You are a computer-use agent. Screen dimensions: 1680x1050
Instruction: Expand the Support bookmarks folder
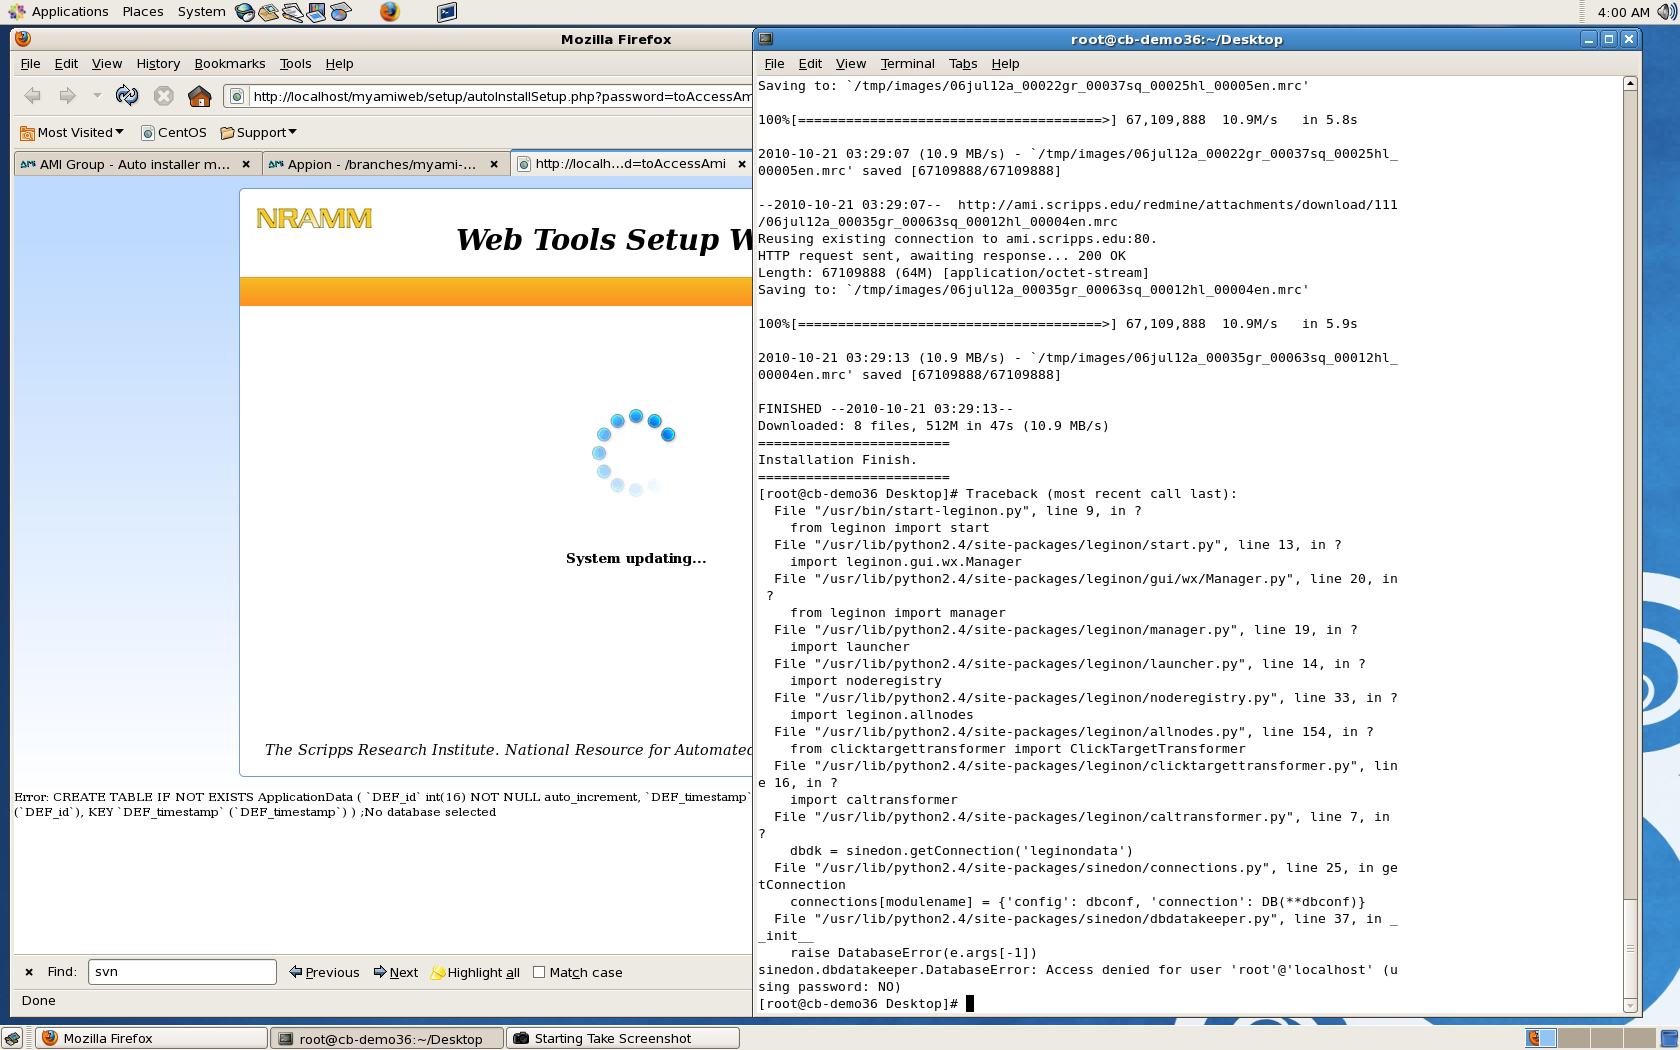(x=259, y=132)
